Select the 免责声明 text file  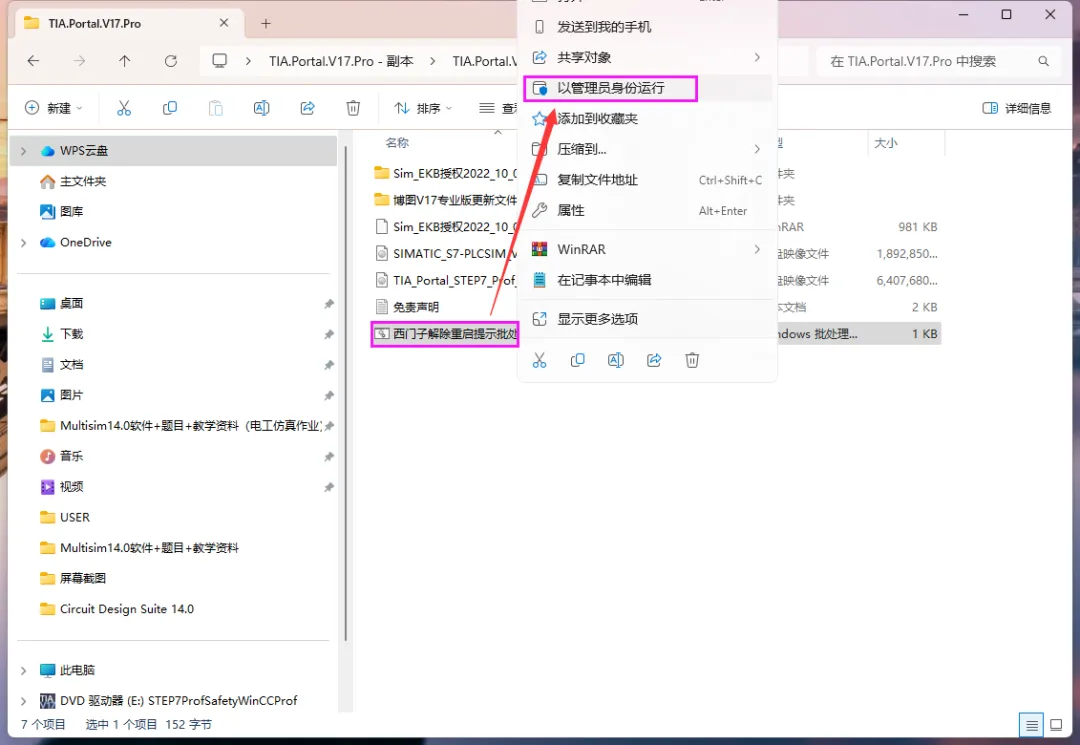coord(408,307)
